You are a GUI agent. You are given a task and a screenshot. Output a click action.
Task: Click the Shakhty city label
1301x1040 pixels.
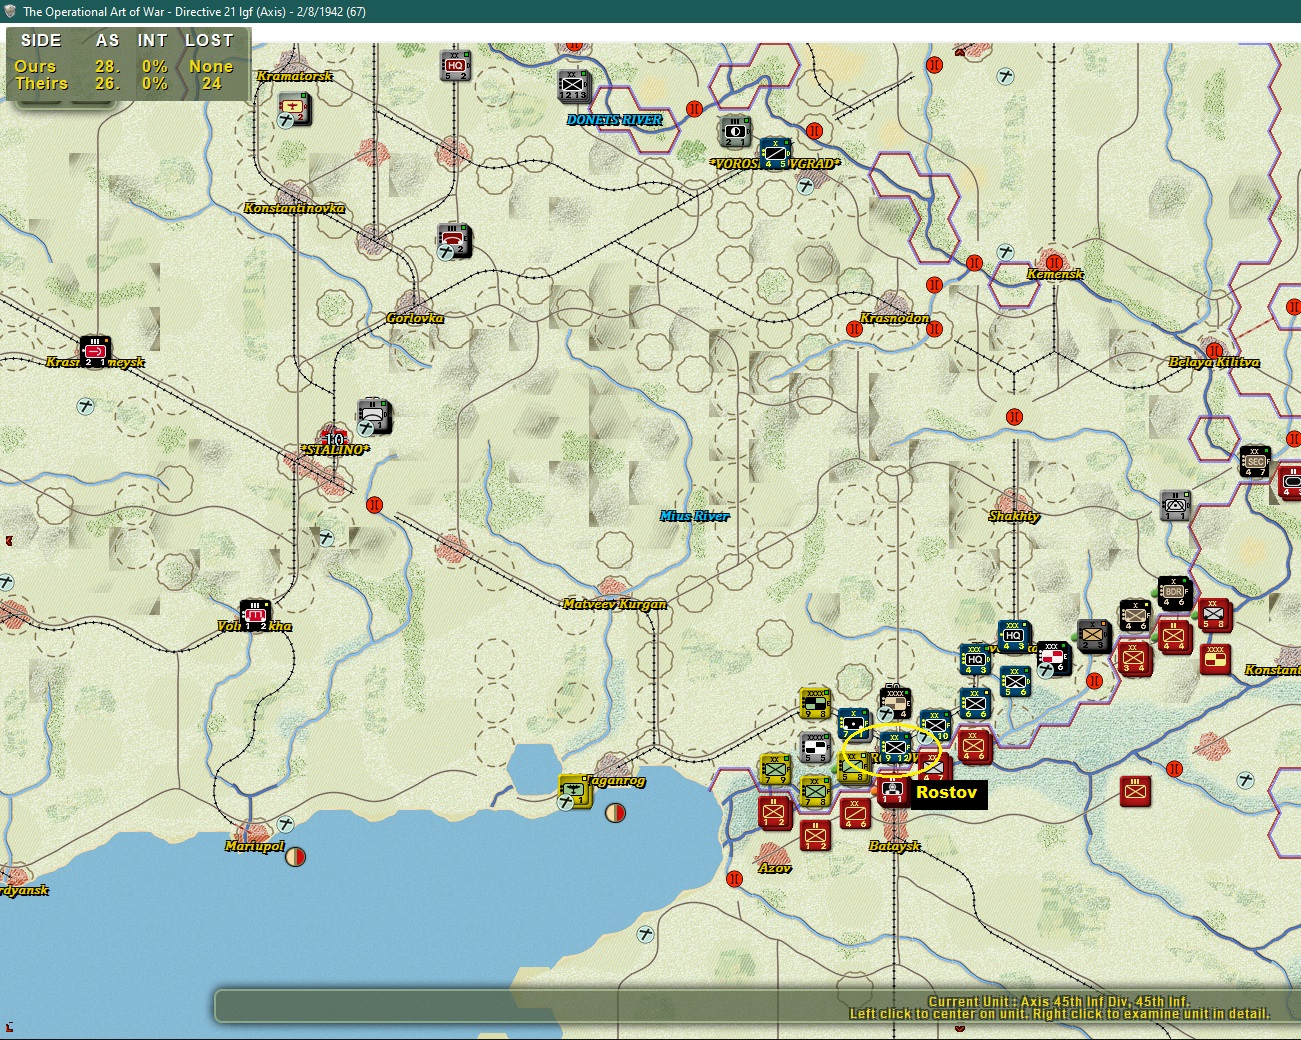pos(1014,516)
